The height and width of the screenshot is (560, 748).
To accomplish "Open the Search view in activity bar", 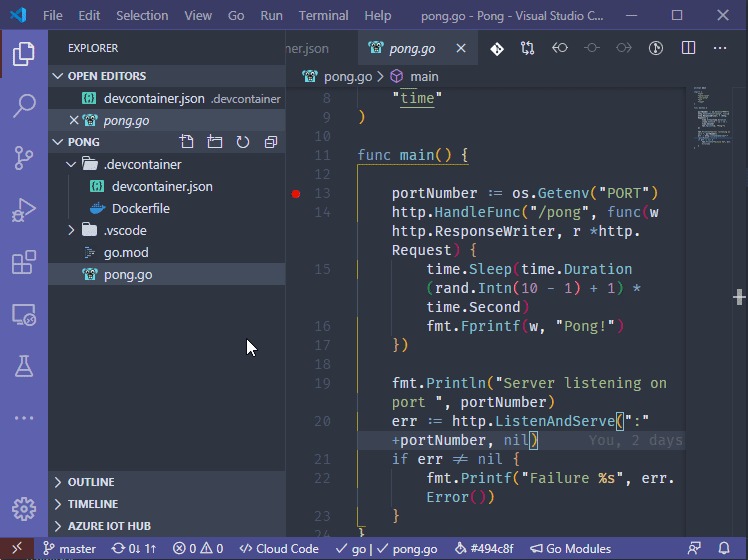I will point(23,105).
